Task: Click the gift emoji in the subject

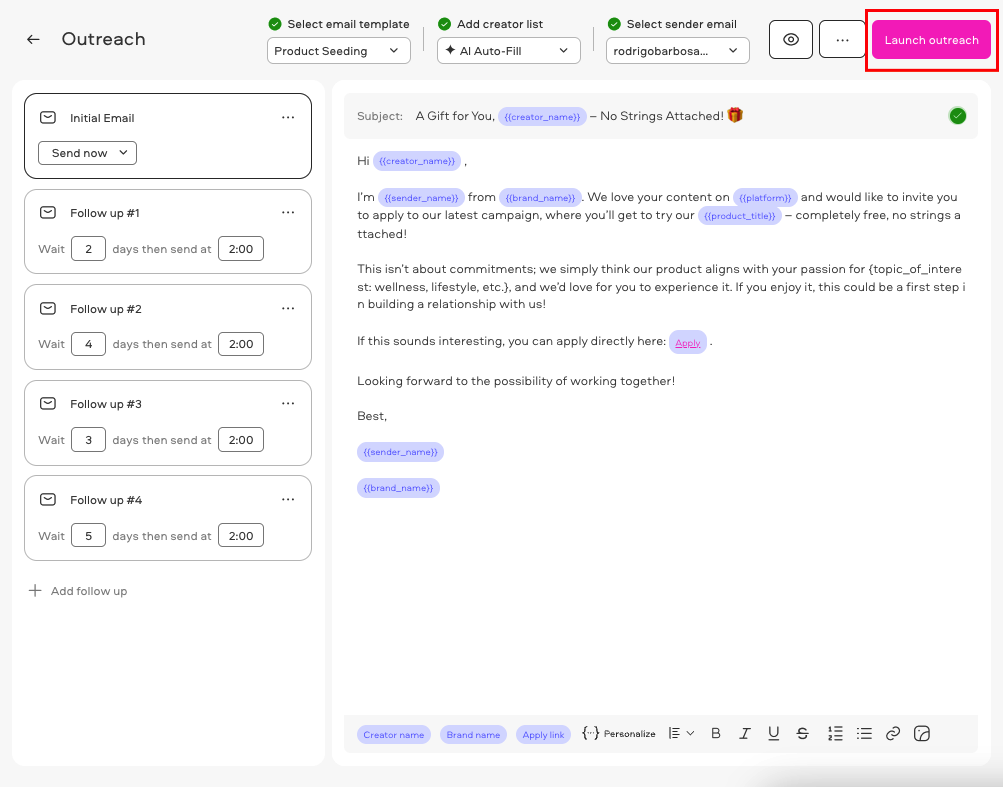Action: (735, 115)
